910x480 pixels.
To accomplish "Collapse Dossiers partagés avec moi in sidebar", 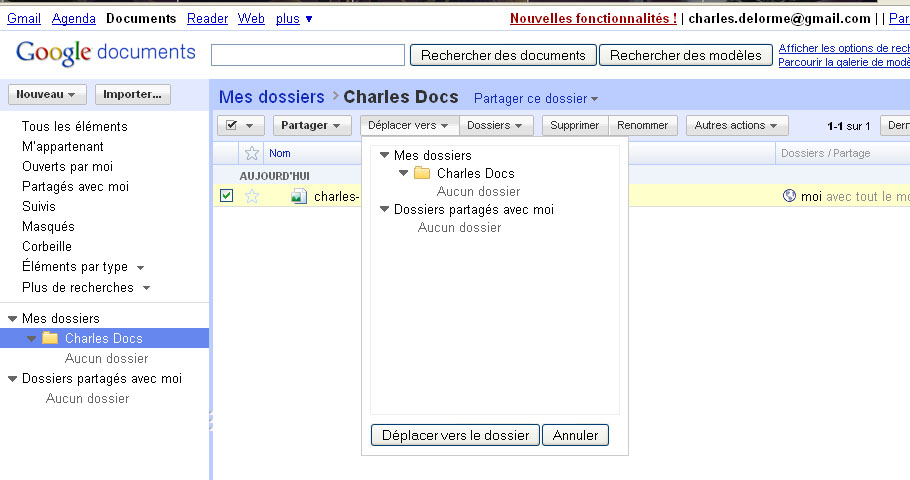I will coord(12,379).
